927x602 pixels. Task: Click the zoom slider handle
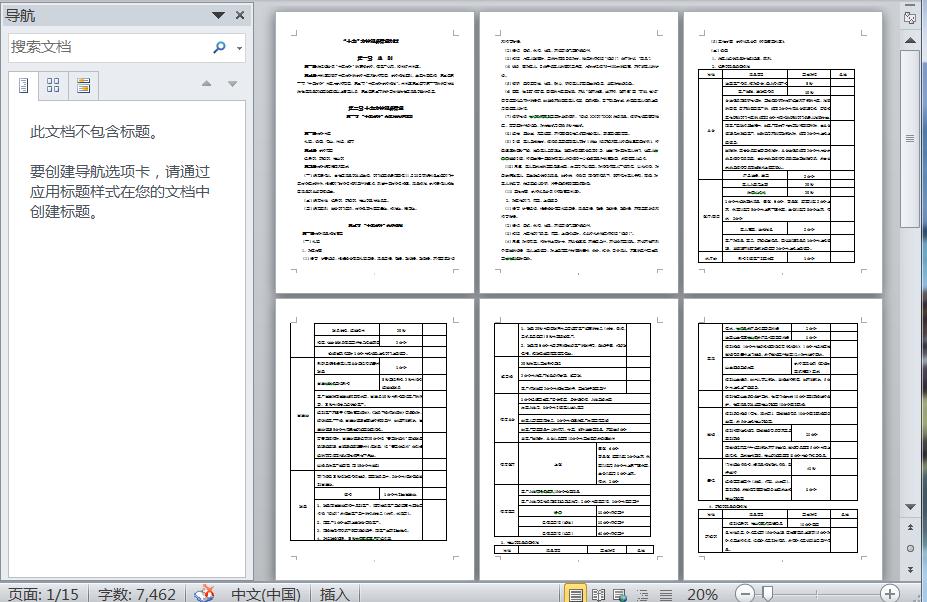pyautogui.click(x=767, y=593)
